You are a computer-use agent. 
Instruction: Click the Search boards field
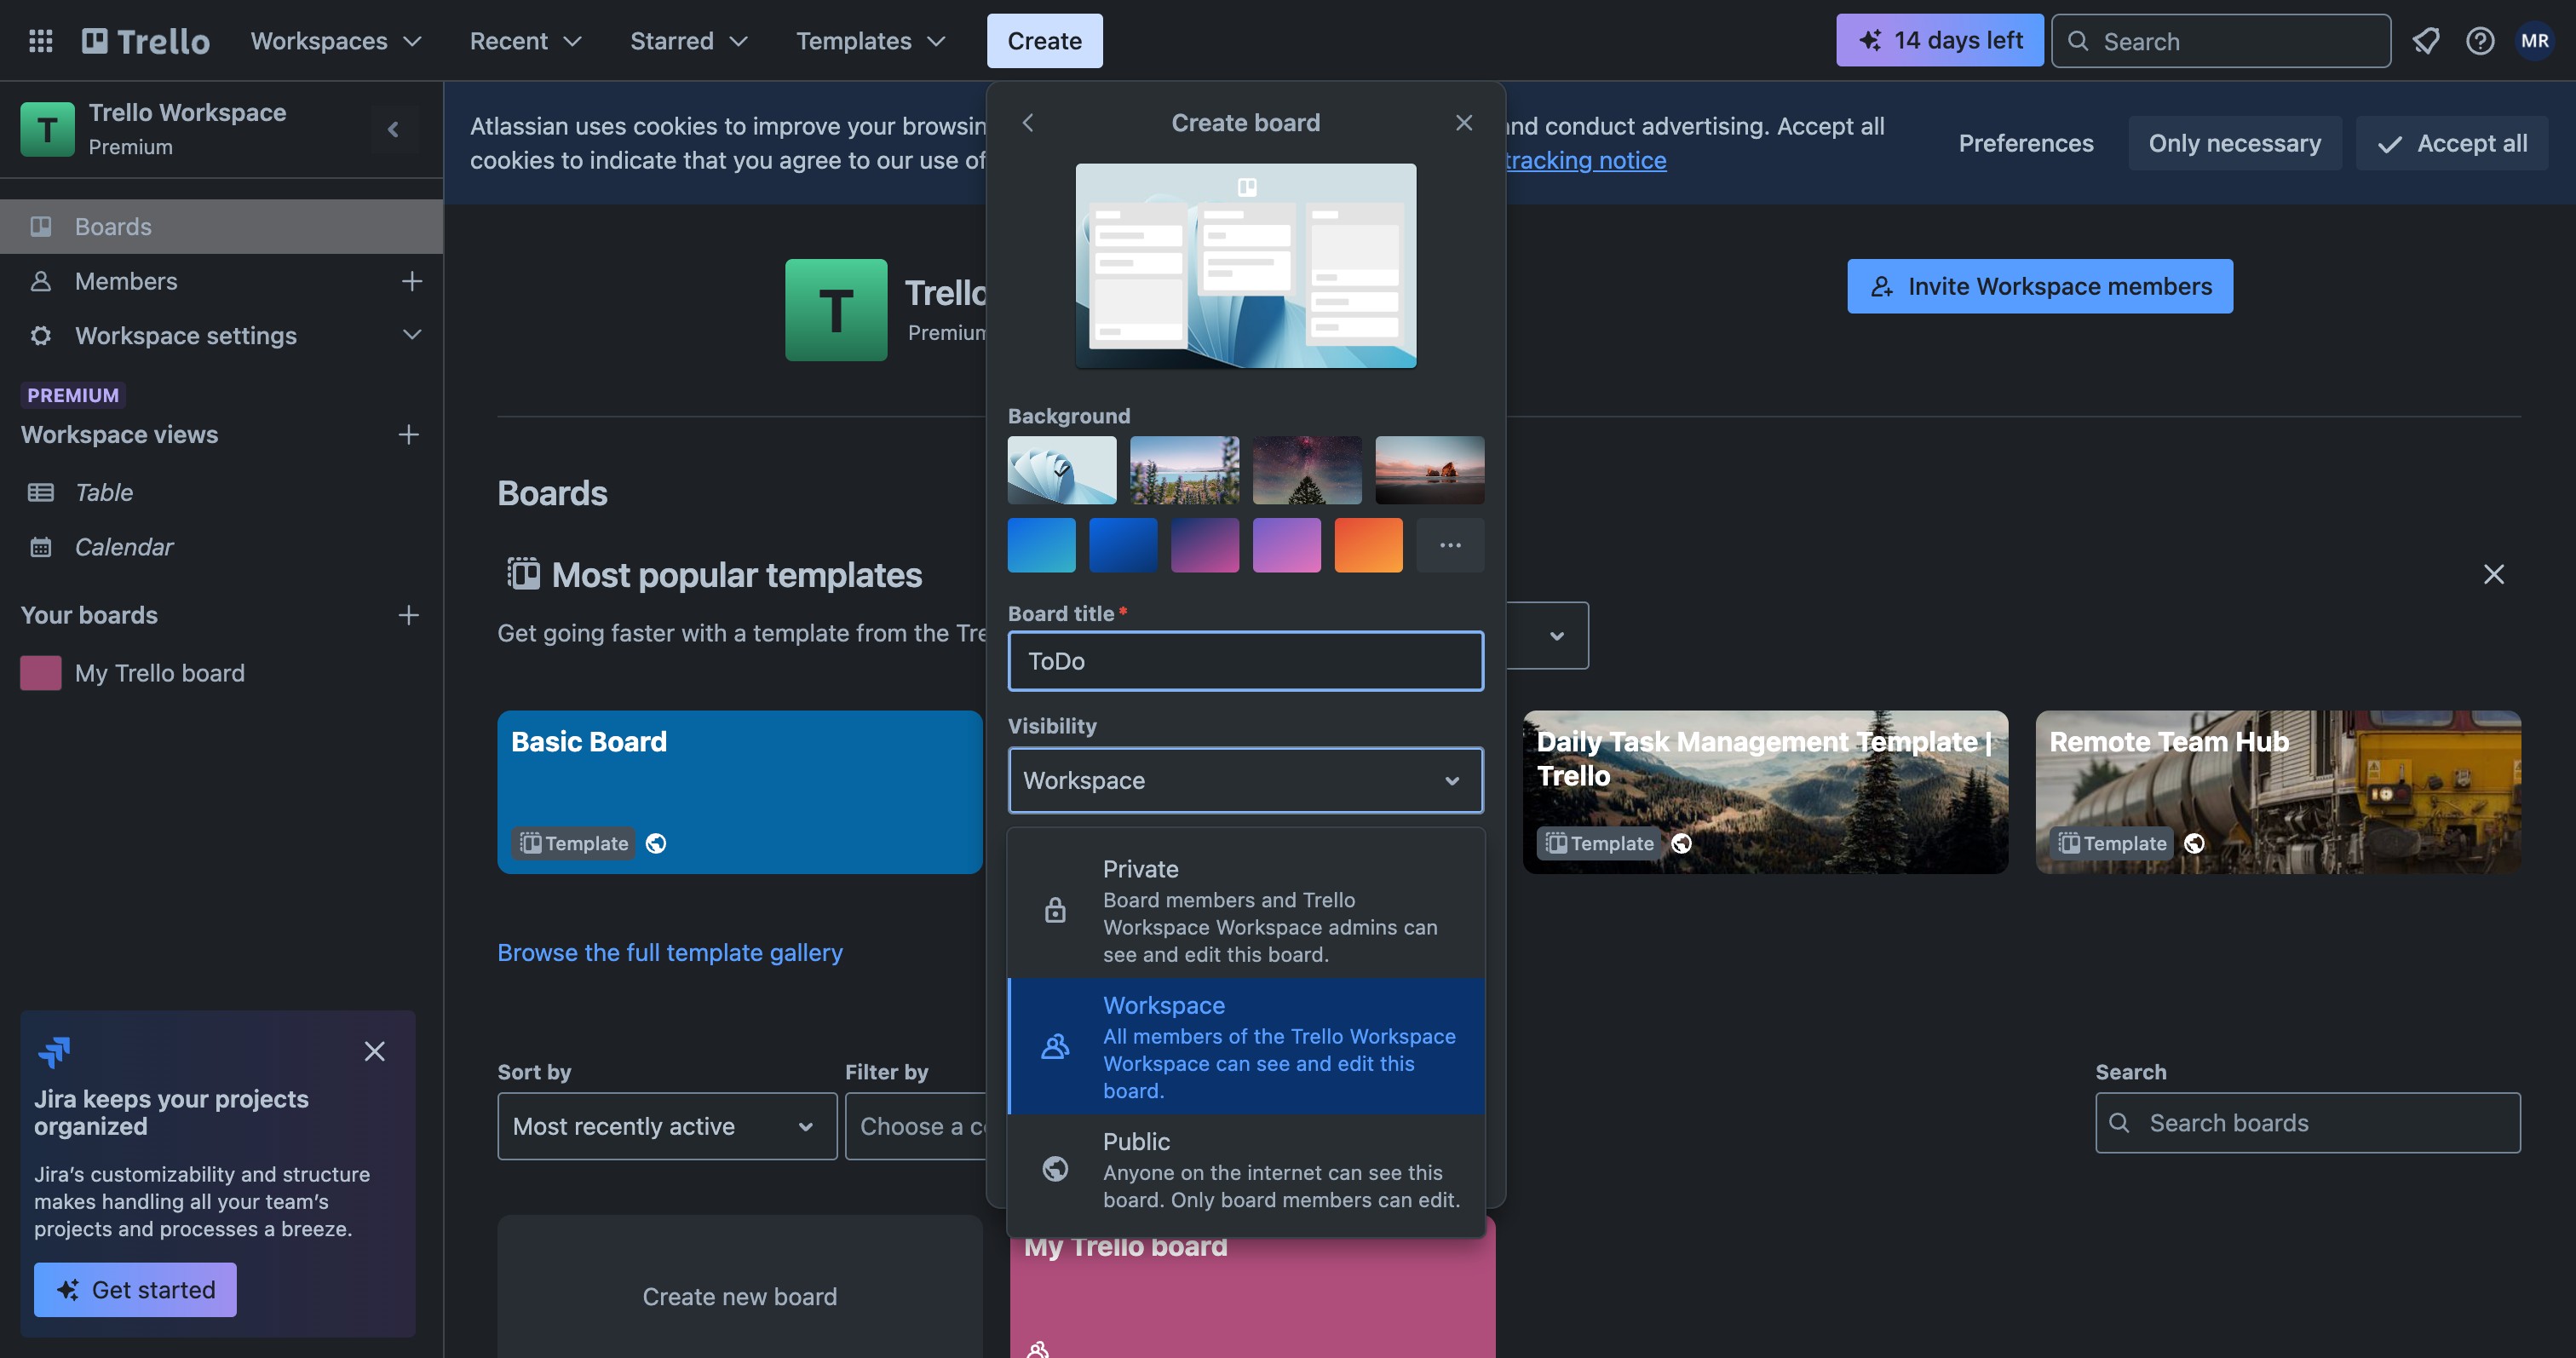pos(2307,1123)
